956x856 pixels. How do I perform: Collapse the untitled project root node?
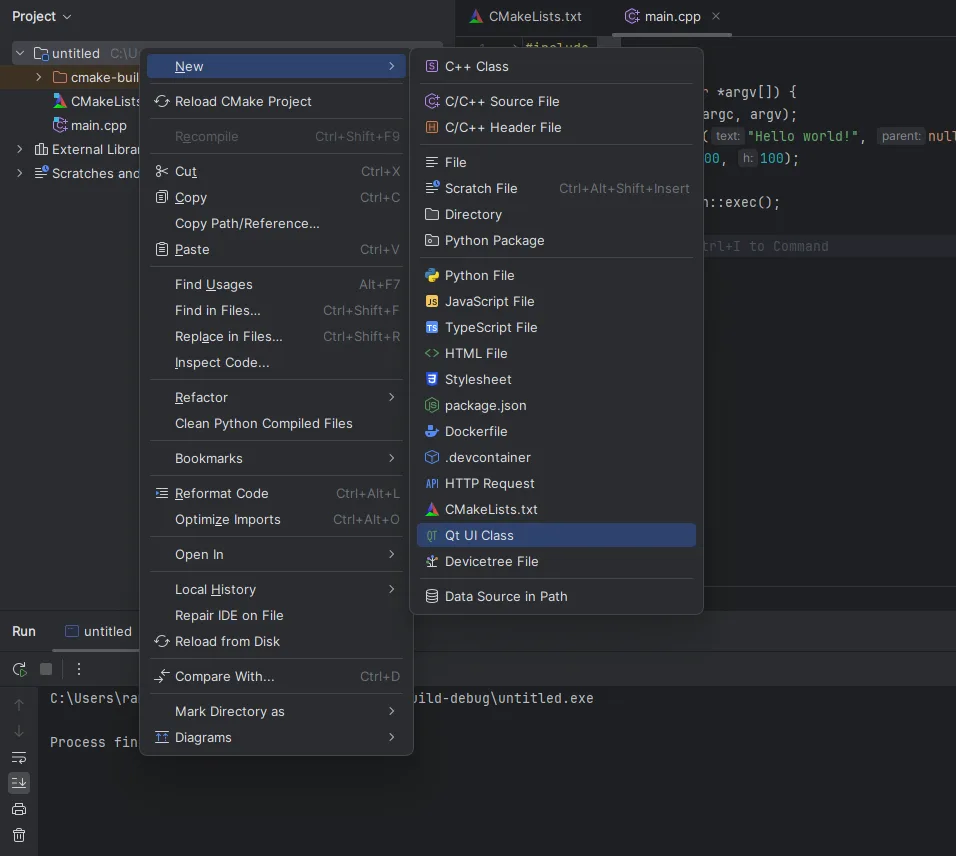(20, 53)
